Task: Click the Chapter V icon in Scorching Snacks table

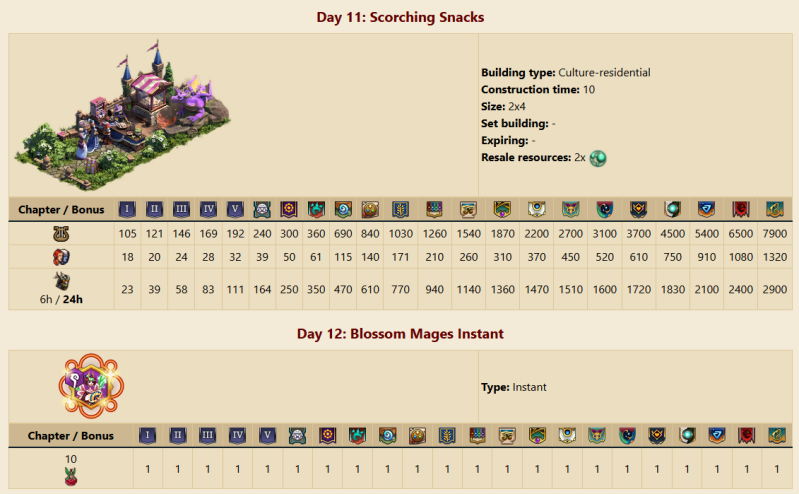Action: [235, 210]
